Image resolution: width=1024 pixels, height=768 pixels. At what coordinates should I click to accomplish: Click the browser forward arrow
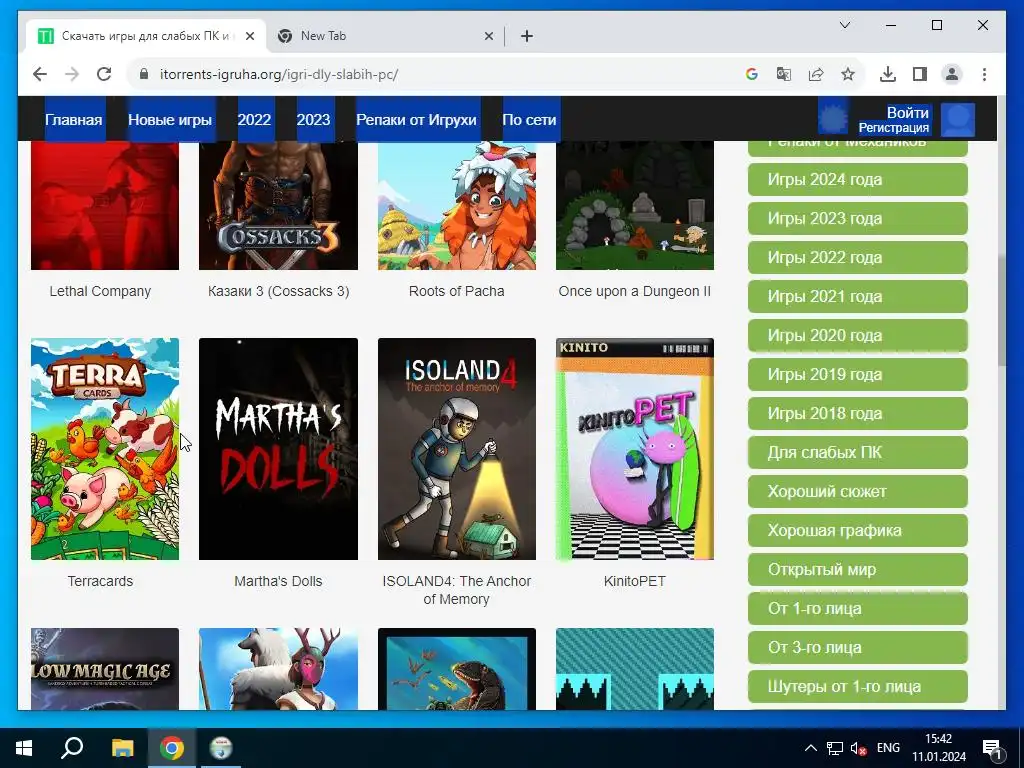tap(72, 74)
